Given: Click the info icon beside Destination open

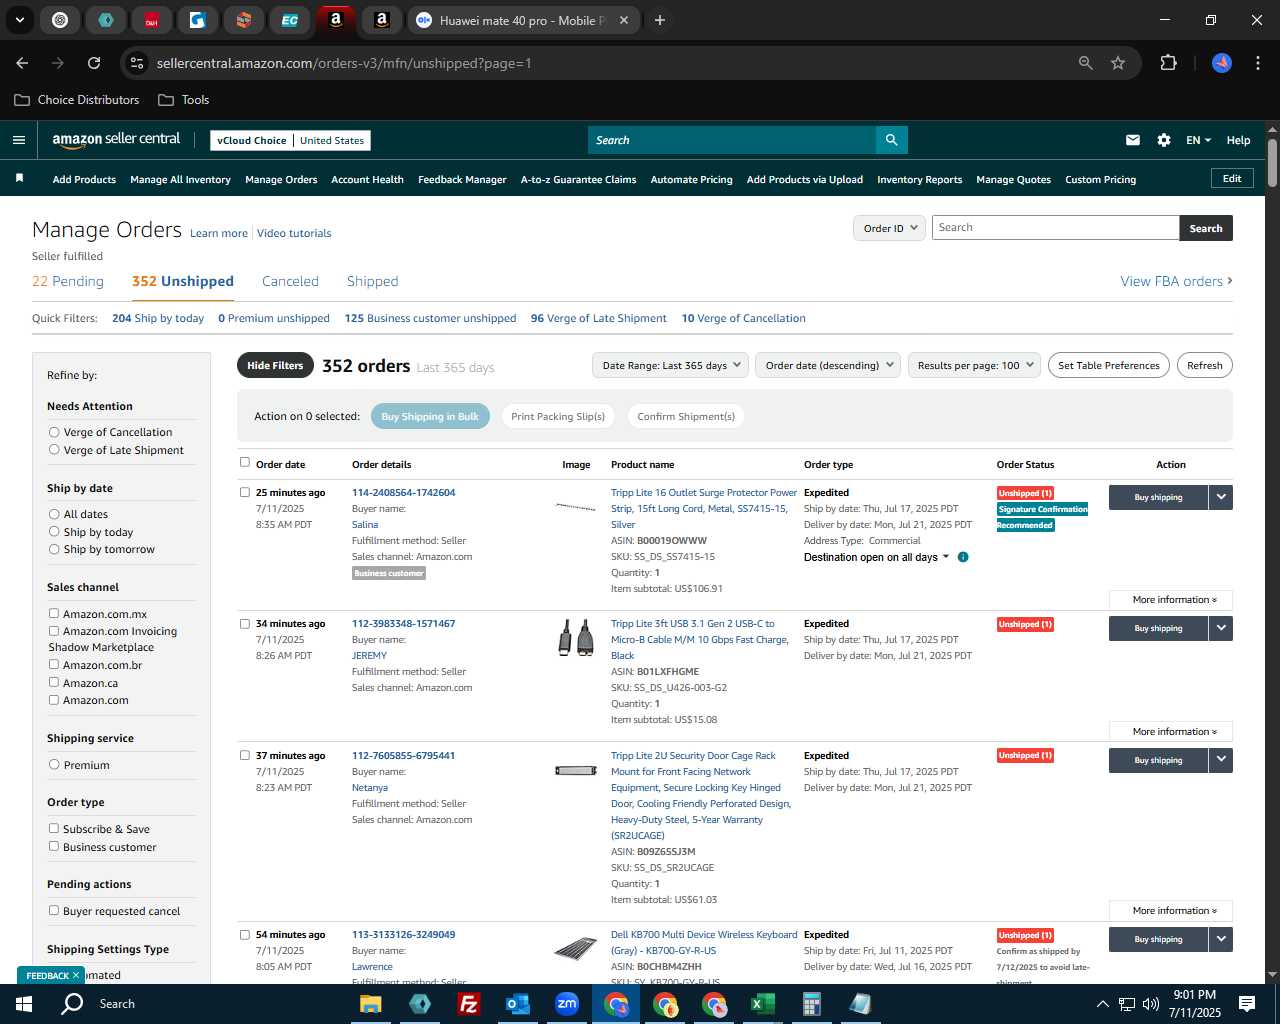Looking at the screenshot, I should 963,557.
